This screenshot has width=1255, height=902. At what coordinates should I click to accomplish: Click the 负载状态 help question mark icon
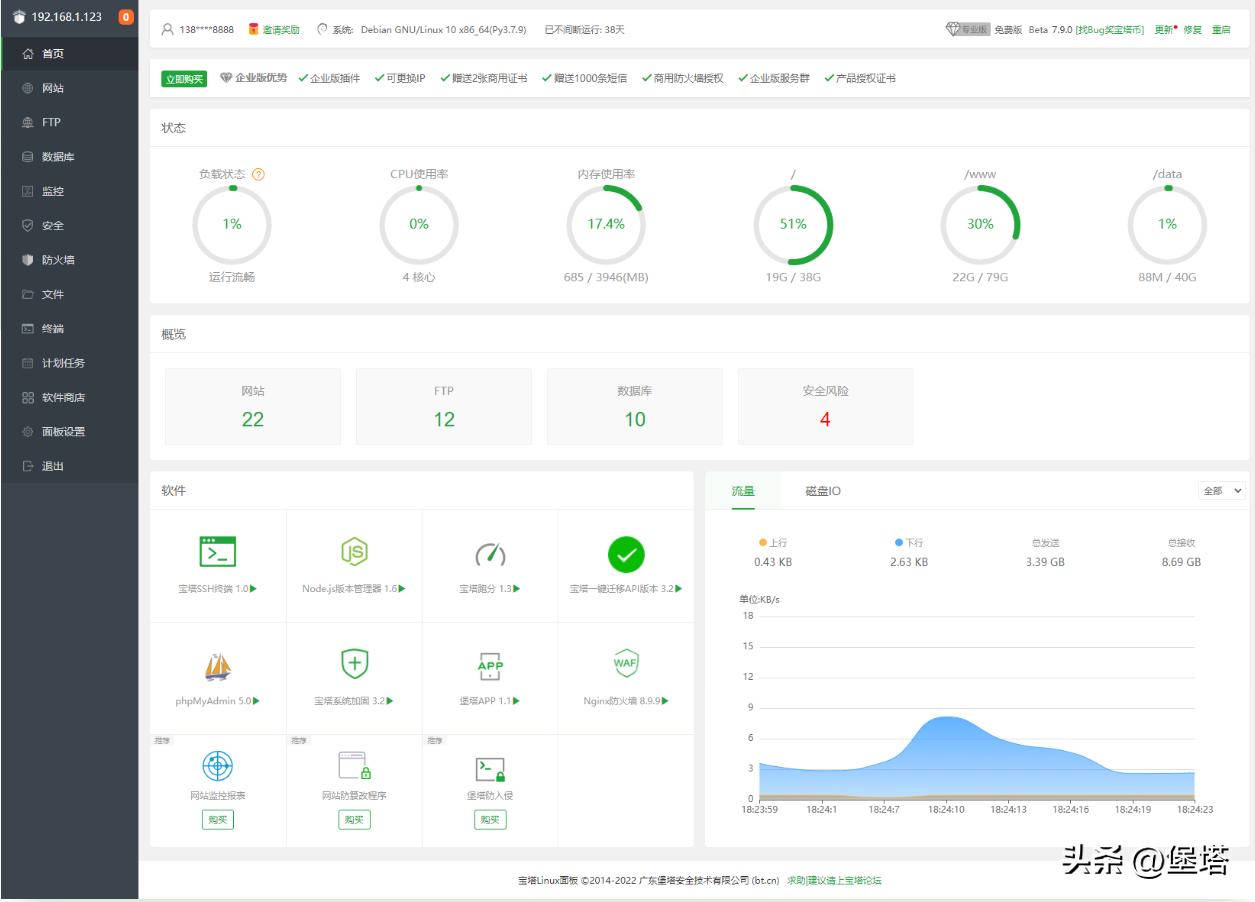259,174
